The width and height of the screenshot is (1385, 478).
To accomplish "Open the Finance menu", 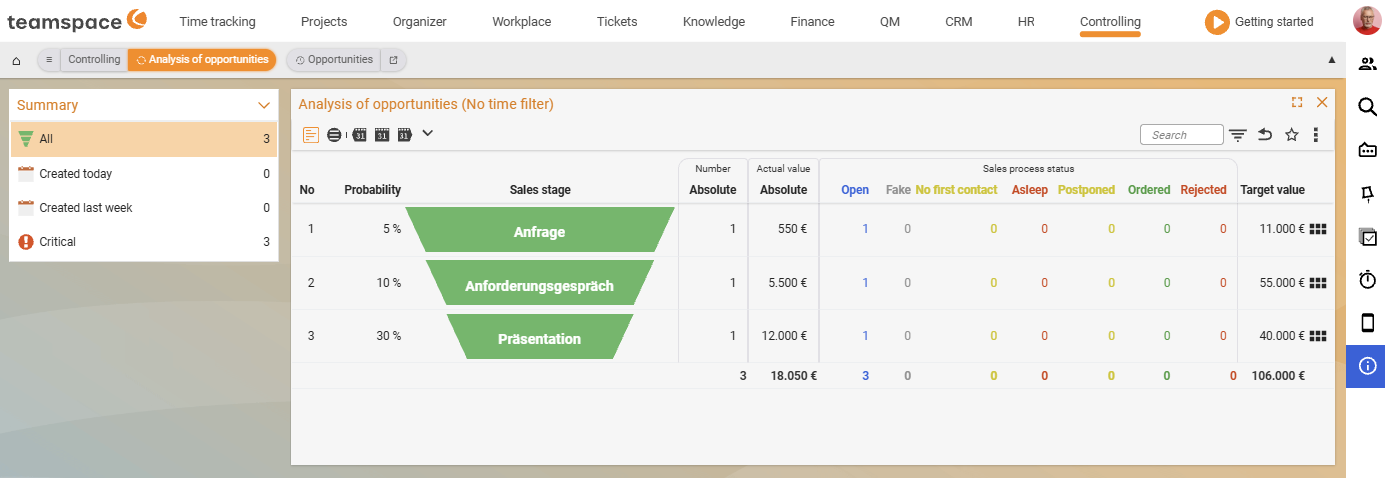I will click(812, 21).
